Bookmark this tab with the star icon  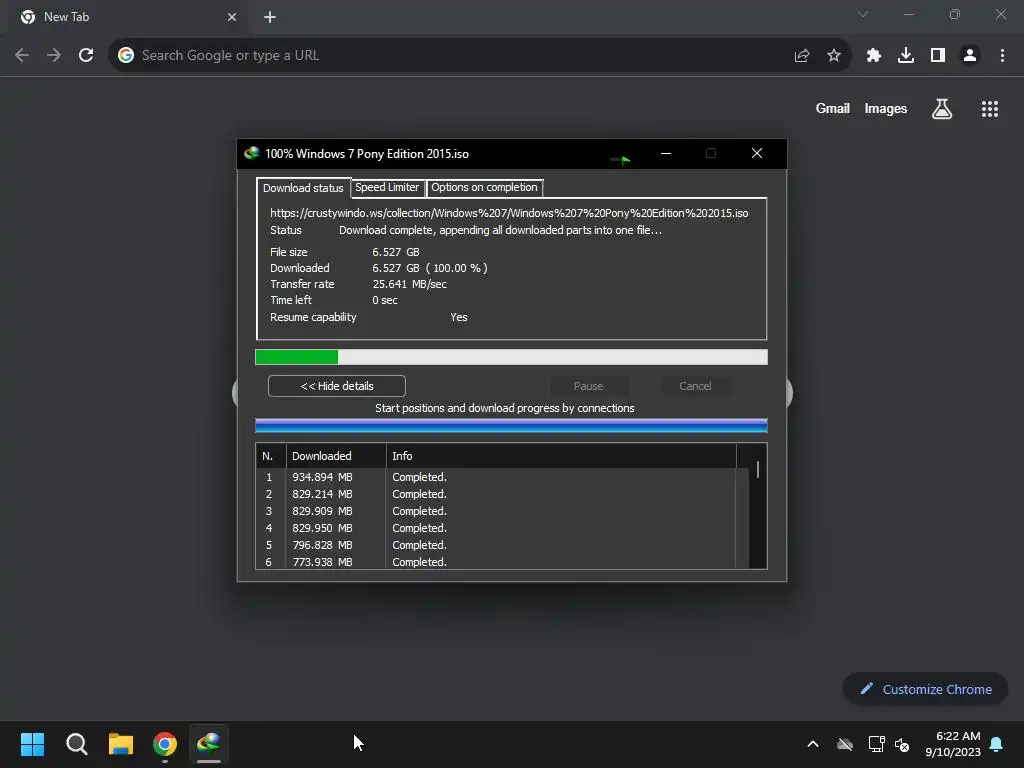pyautogui.click(x=834, y=56)
